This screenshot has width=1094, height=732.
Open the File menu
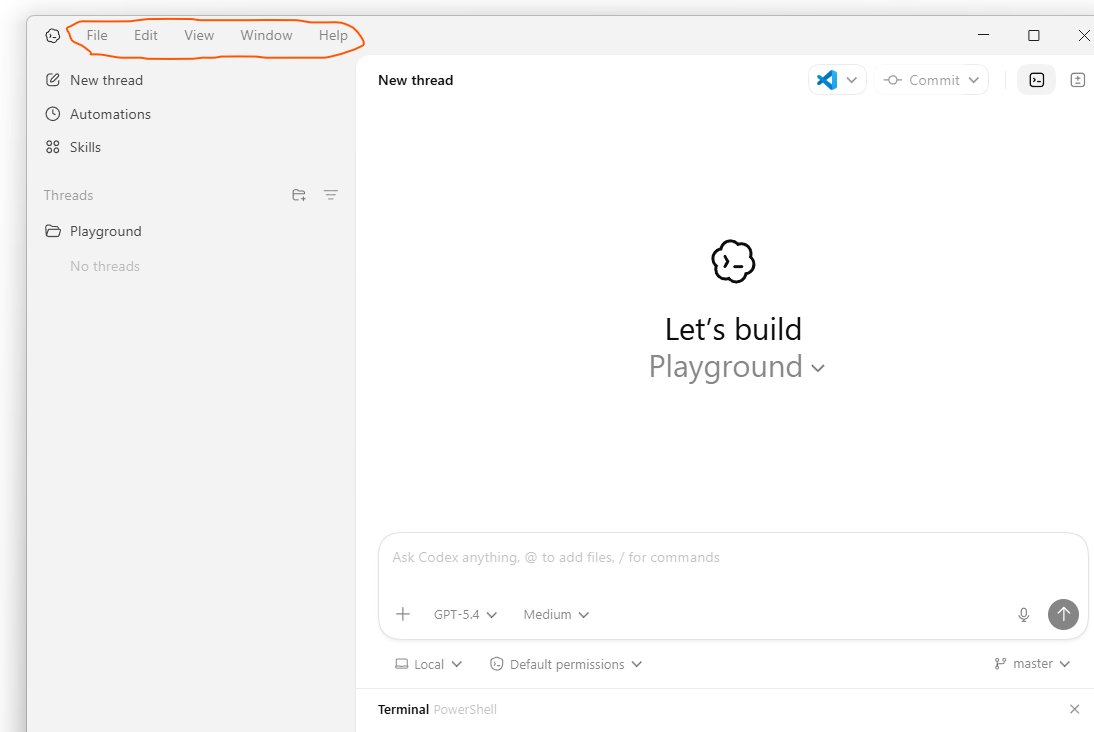97,35
